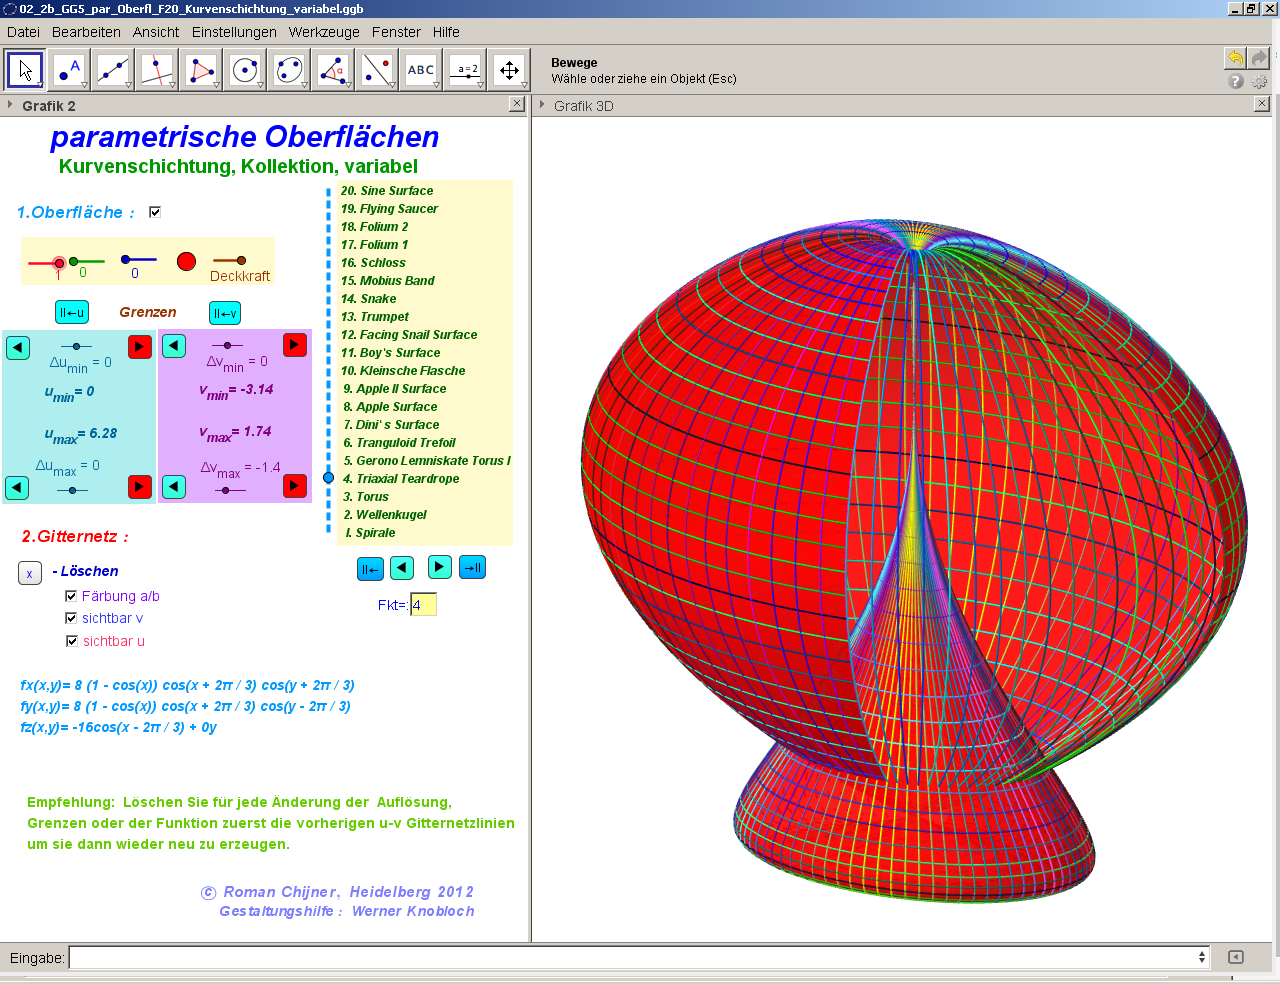
Task: Open the Werkzeuge menu
Action: (x=324, y=32)
